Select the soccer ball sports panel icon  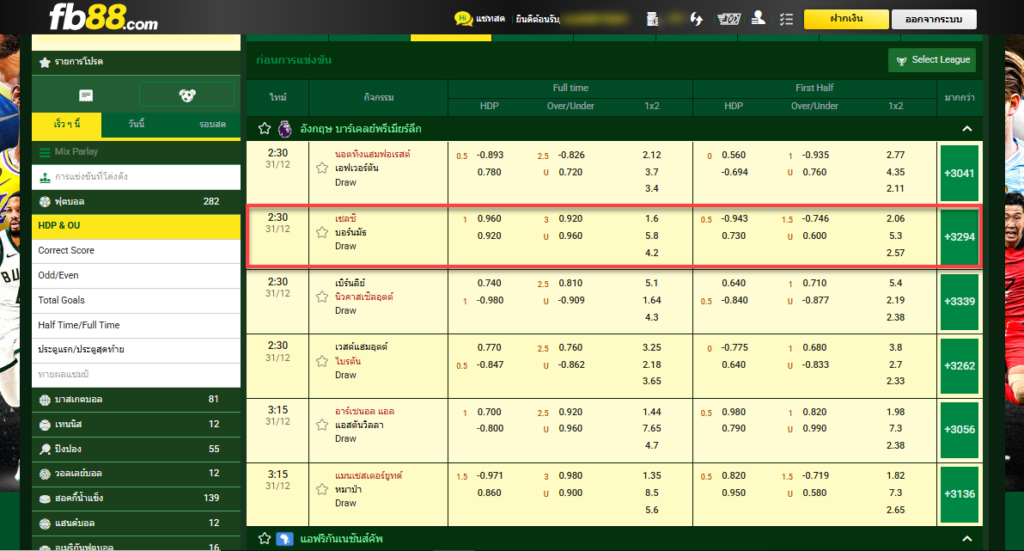click(x=187, y=95)
